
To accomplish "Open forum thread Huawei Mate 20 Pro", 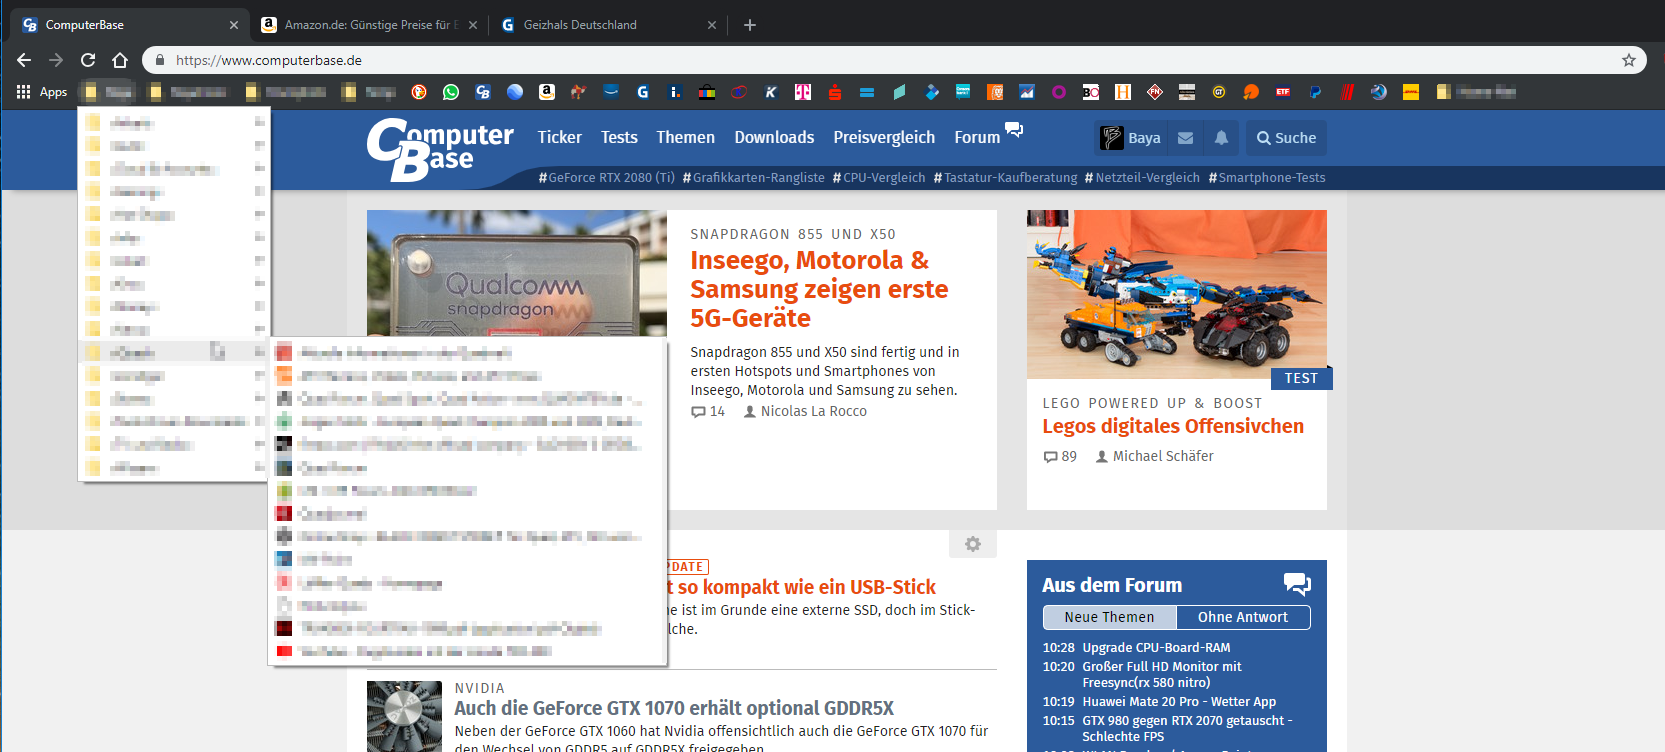I will point(1179,701).
